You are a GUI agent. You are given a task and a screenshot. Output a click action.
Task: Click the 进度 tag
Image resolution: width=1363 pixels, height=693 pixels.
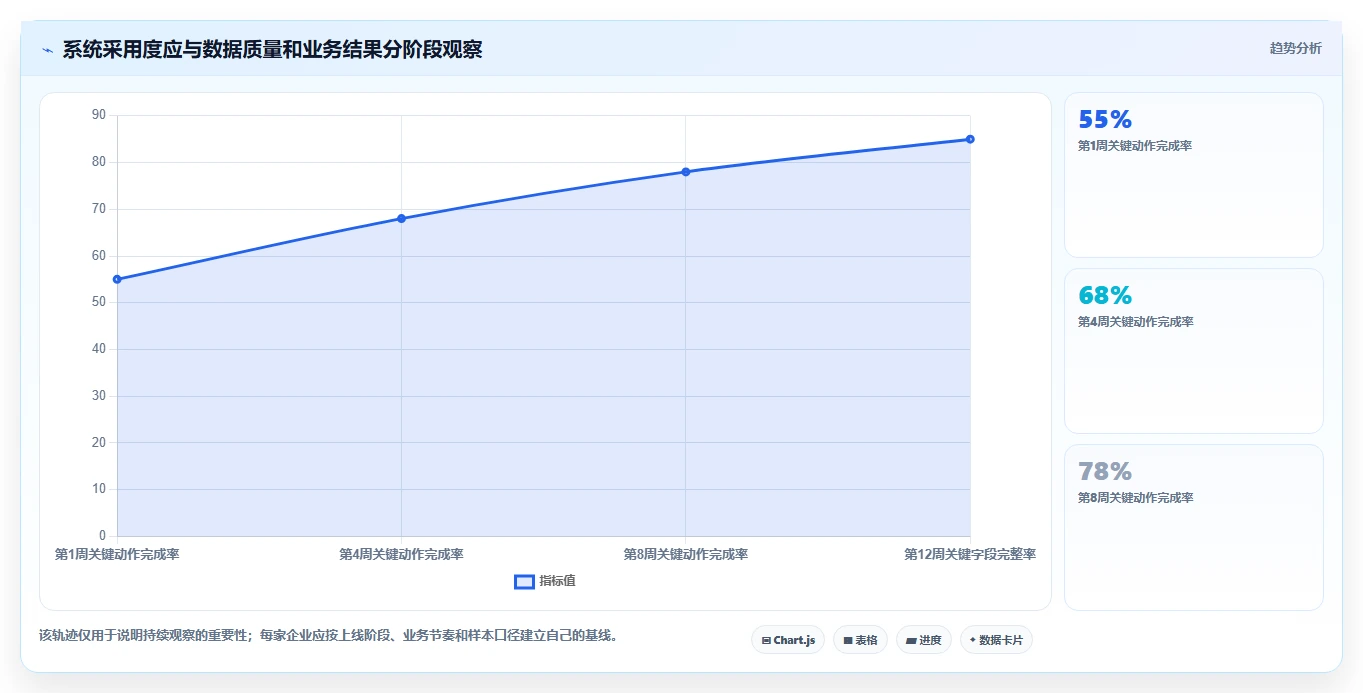[924, 640]
